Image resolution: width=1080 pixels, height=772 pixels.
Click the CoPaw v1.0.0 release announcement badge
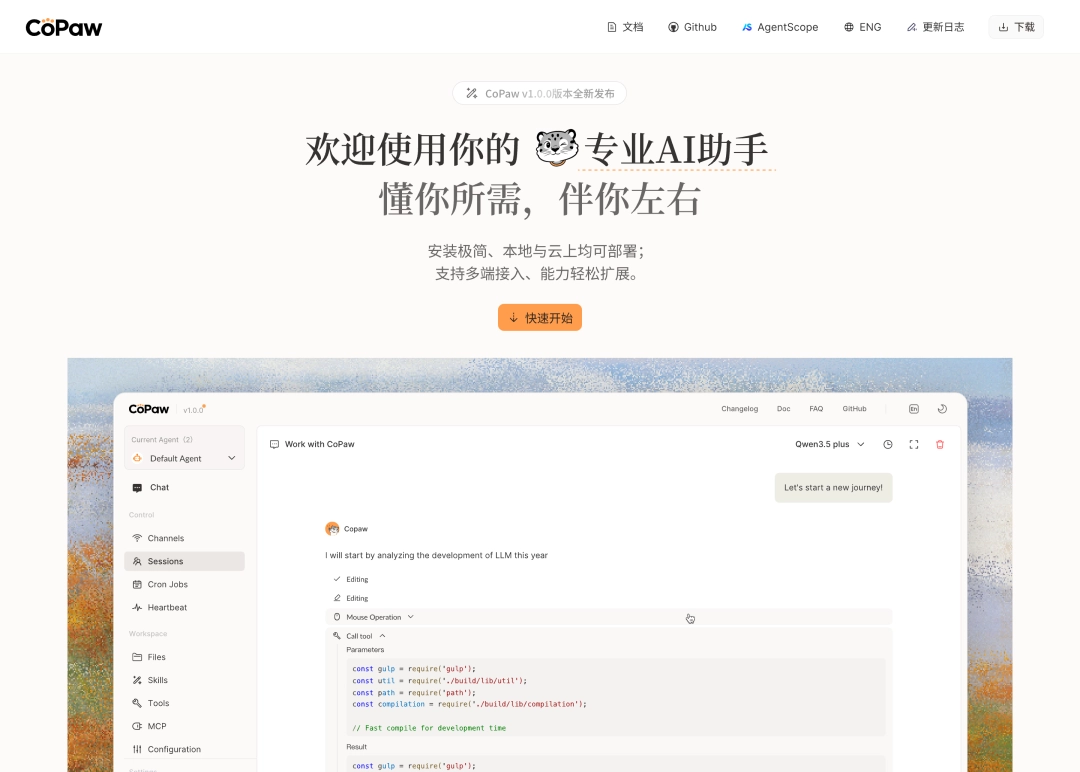(540, 93)
